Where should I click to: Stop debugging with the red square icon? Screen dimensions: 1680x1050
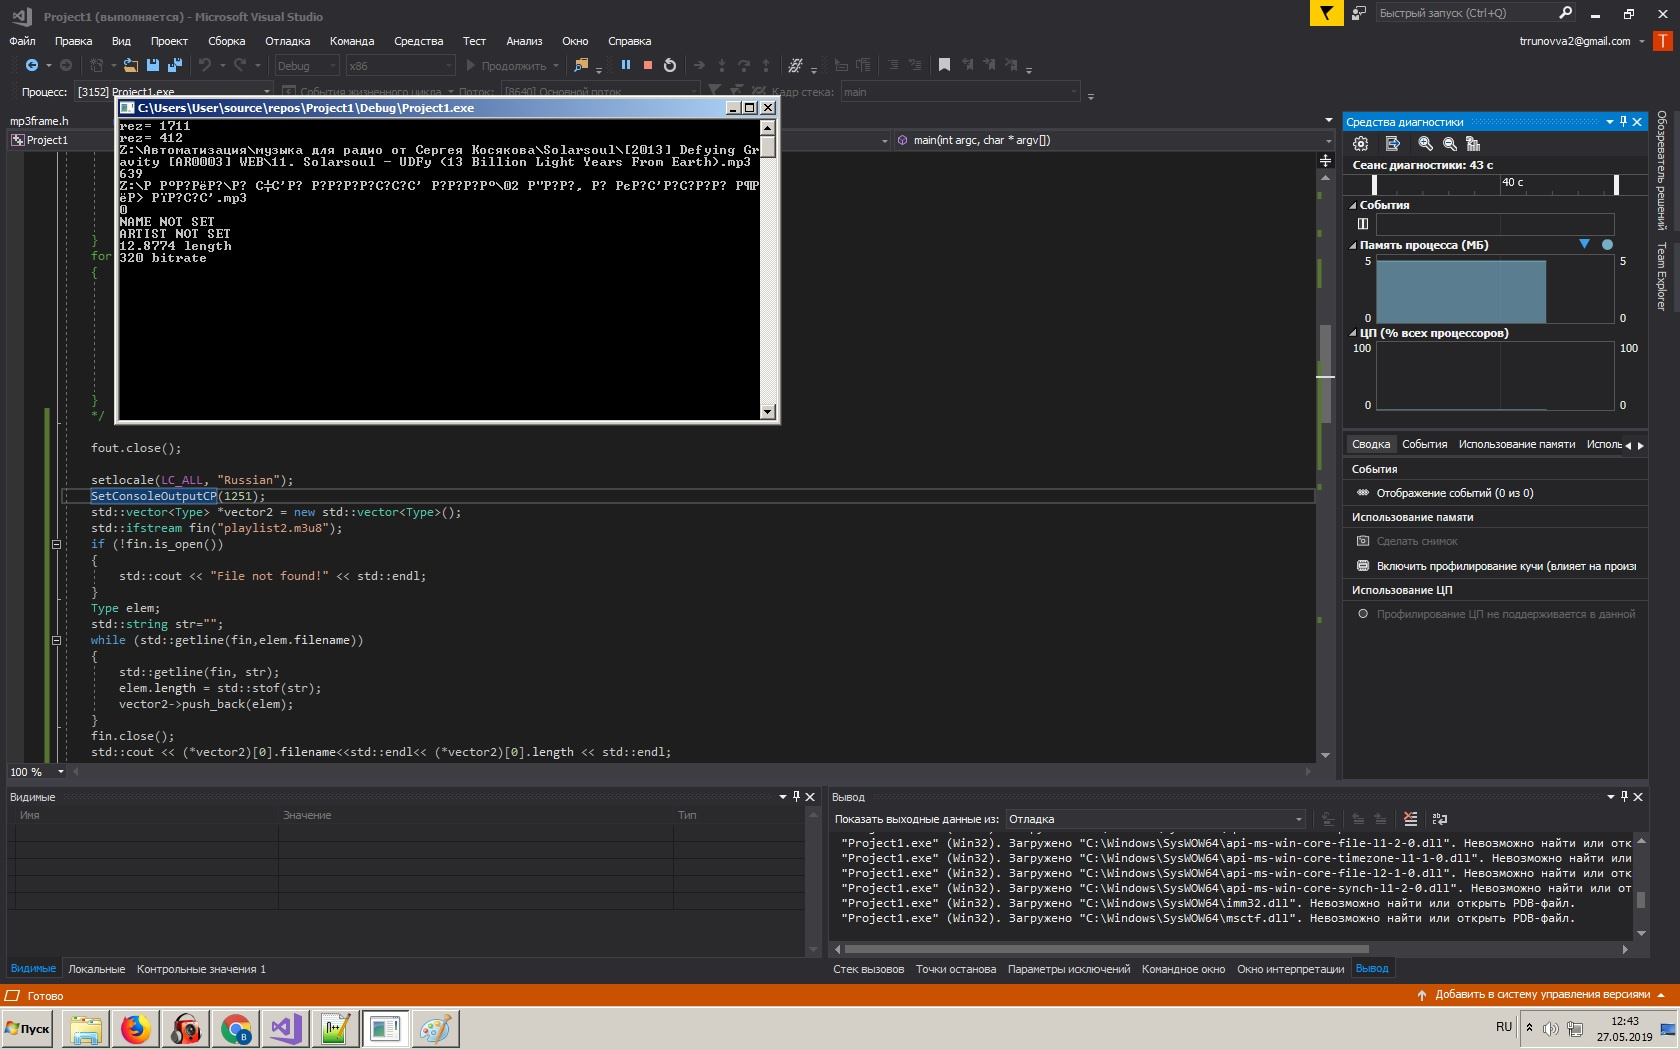[x=648, y=65]
